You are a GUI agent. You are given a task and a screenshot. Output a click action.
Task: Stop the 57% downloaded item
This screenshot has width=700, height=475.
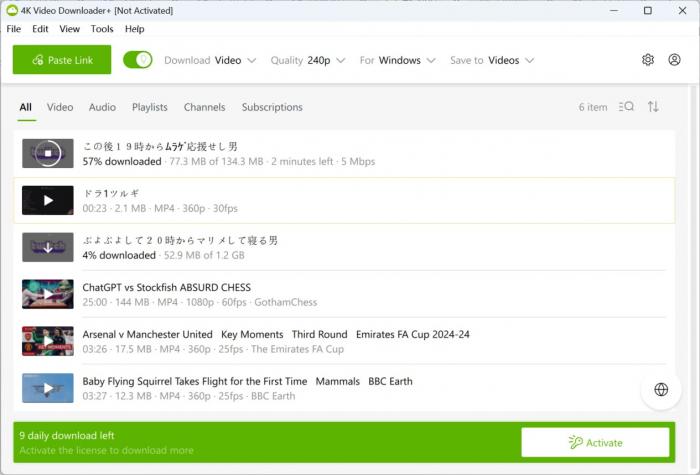(48, 153)
